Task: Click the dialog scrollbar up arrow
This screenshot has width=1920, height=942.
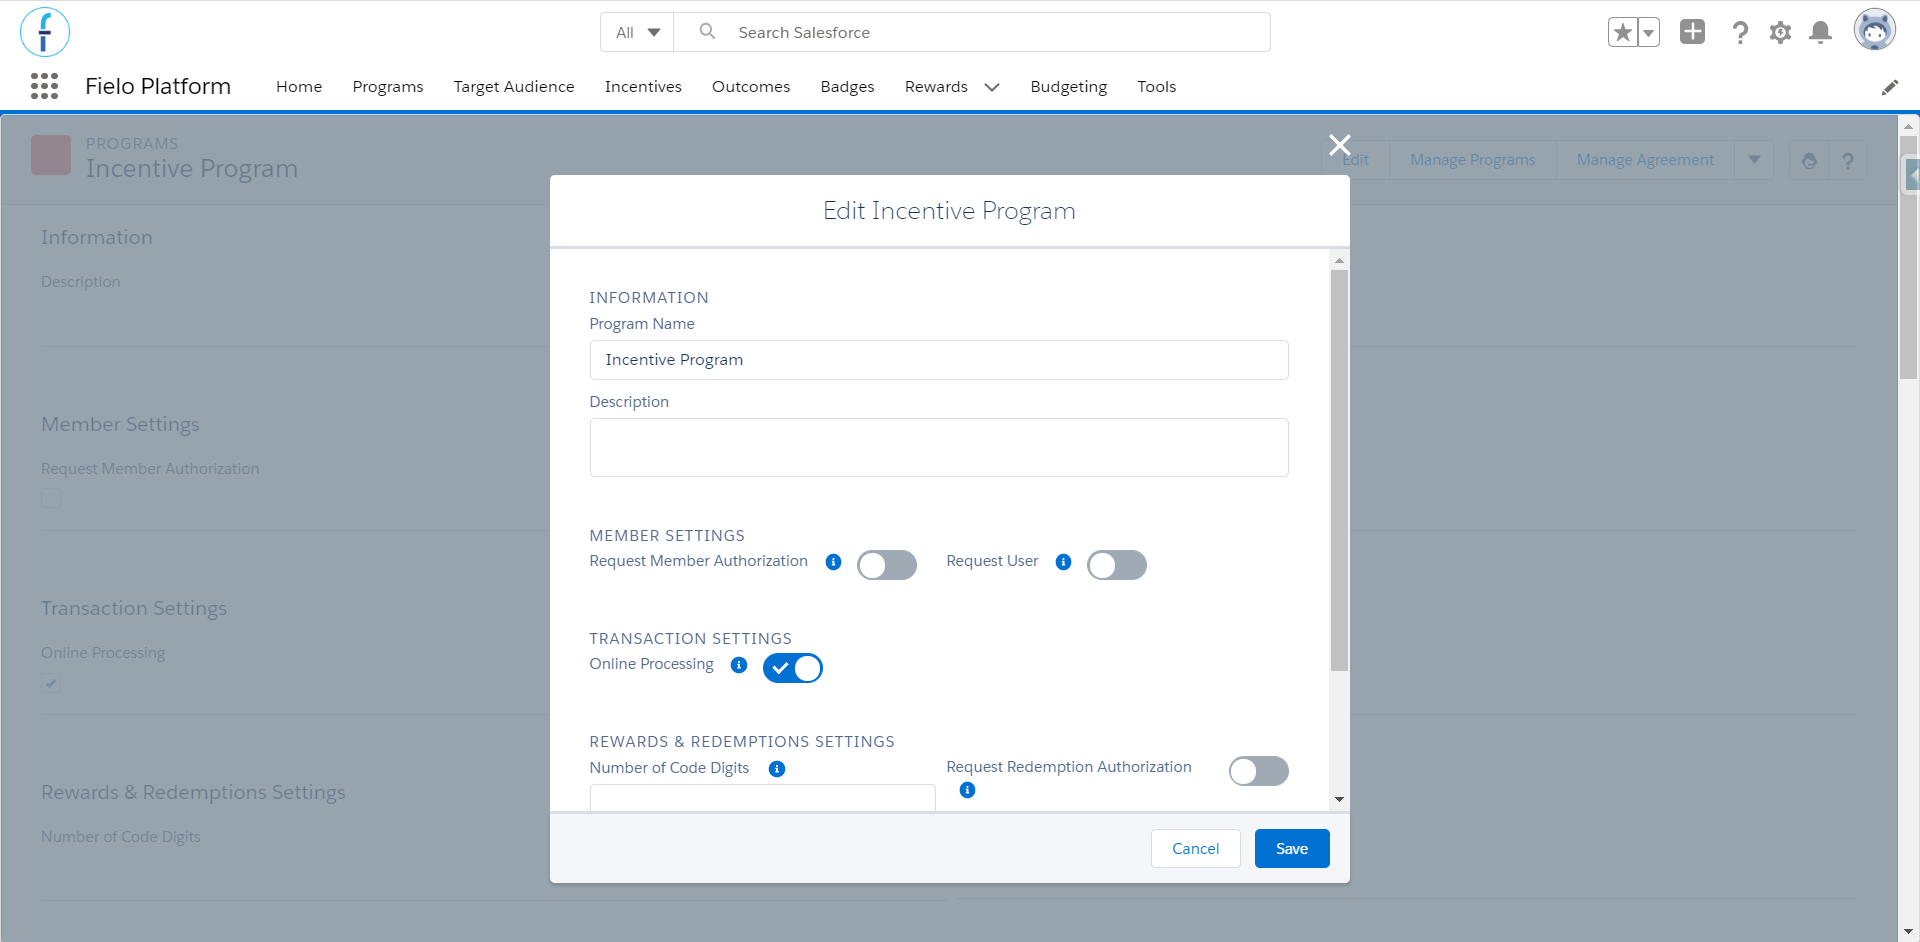Action: [1339, 260]
